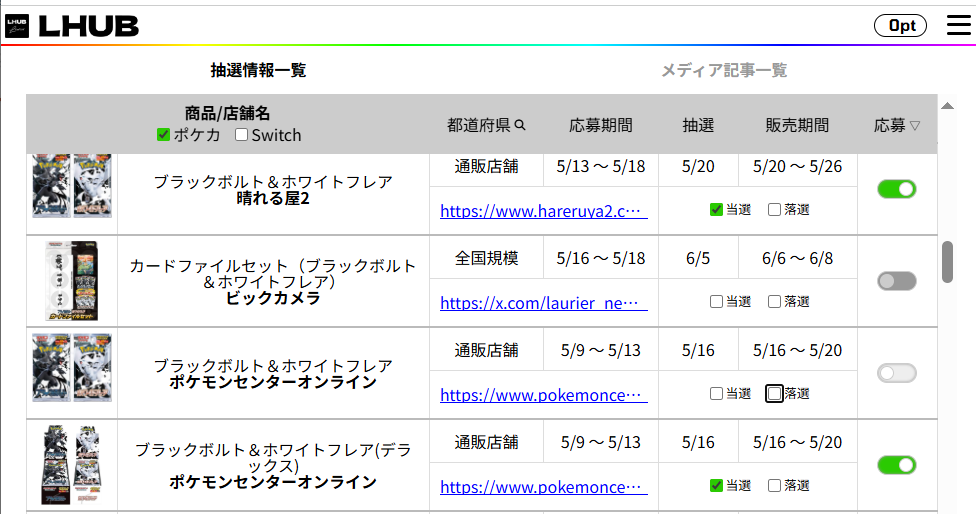976x514 pixels.
Task: Uncheck the ポケカ filter checkbox
Action: click(x=164, y=135)
